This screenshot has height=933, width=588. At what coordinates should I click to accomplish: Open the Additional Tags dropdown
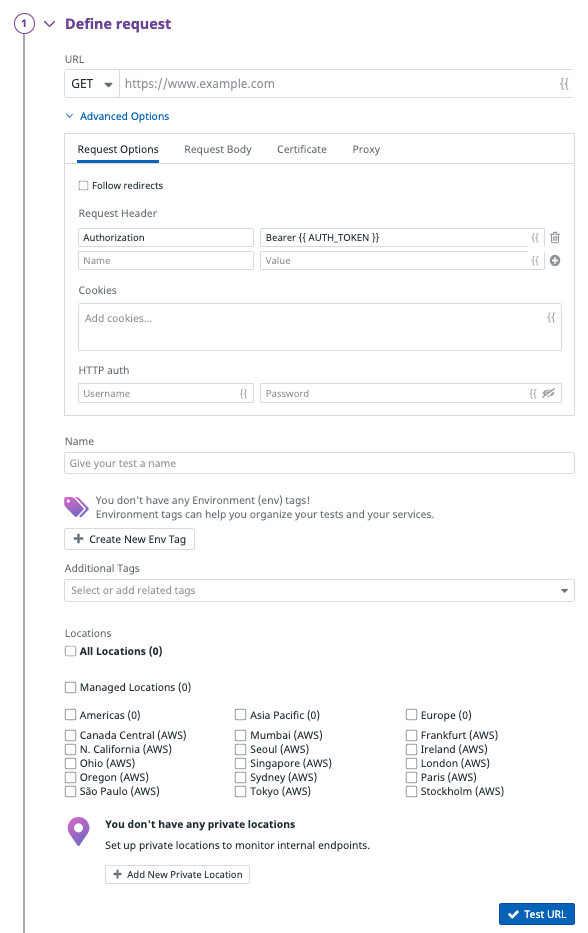(319, 590)
